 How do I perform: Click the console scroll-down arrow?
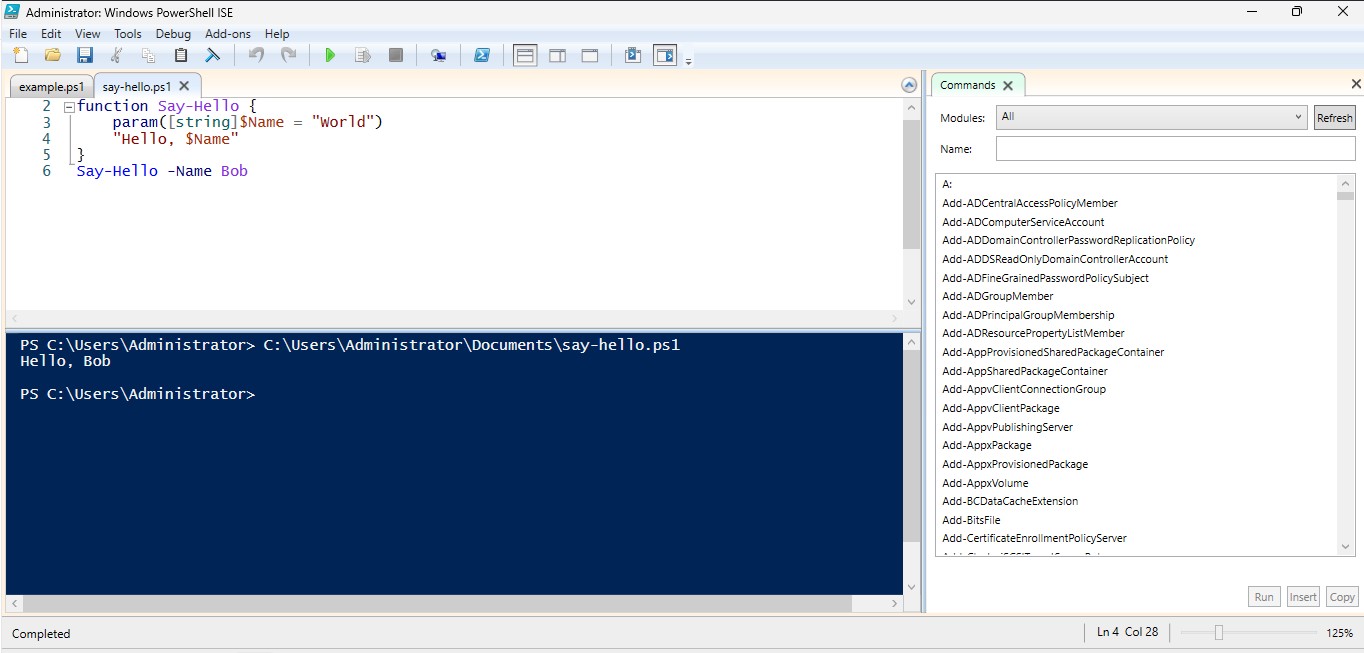click(x=911, y=587)
